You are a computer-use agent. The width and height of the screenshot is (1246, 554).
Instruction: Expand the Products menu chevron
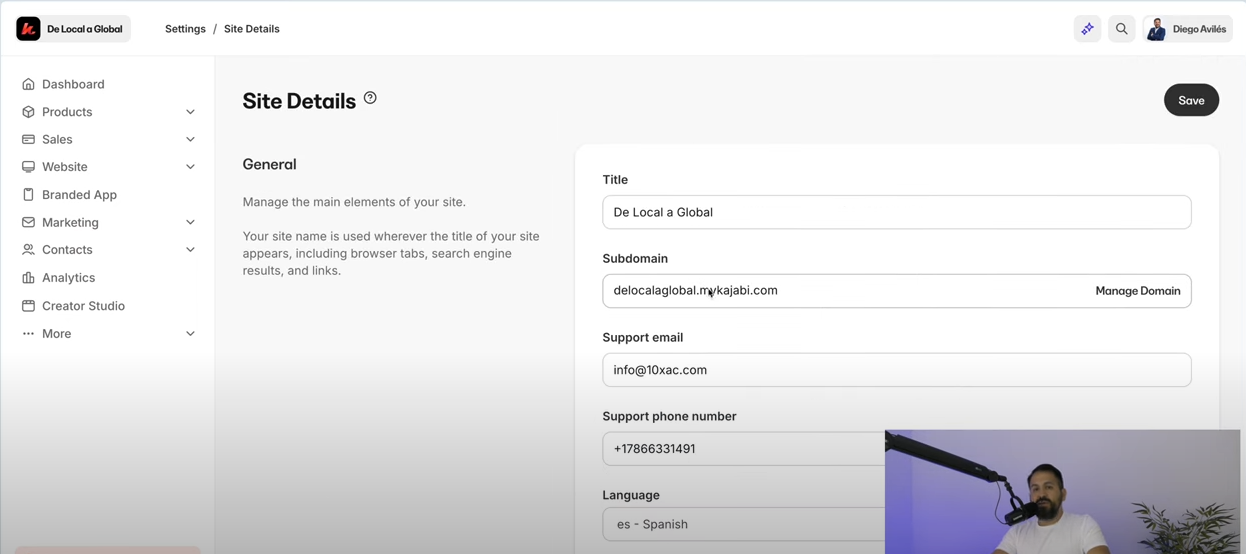tap(190, 112)
